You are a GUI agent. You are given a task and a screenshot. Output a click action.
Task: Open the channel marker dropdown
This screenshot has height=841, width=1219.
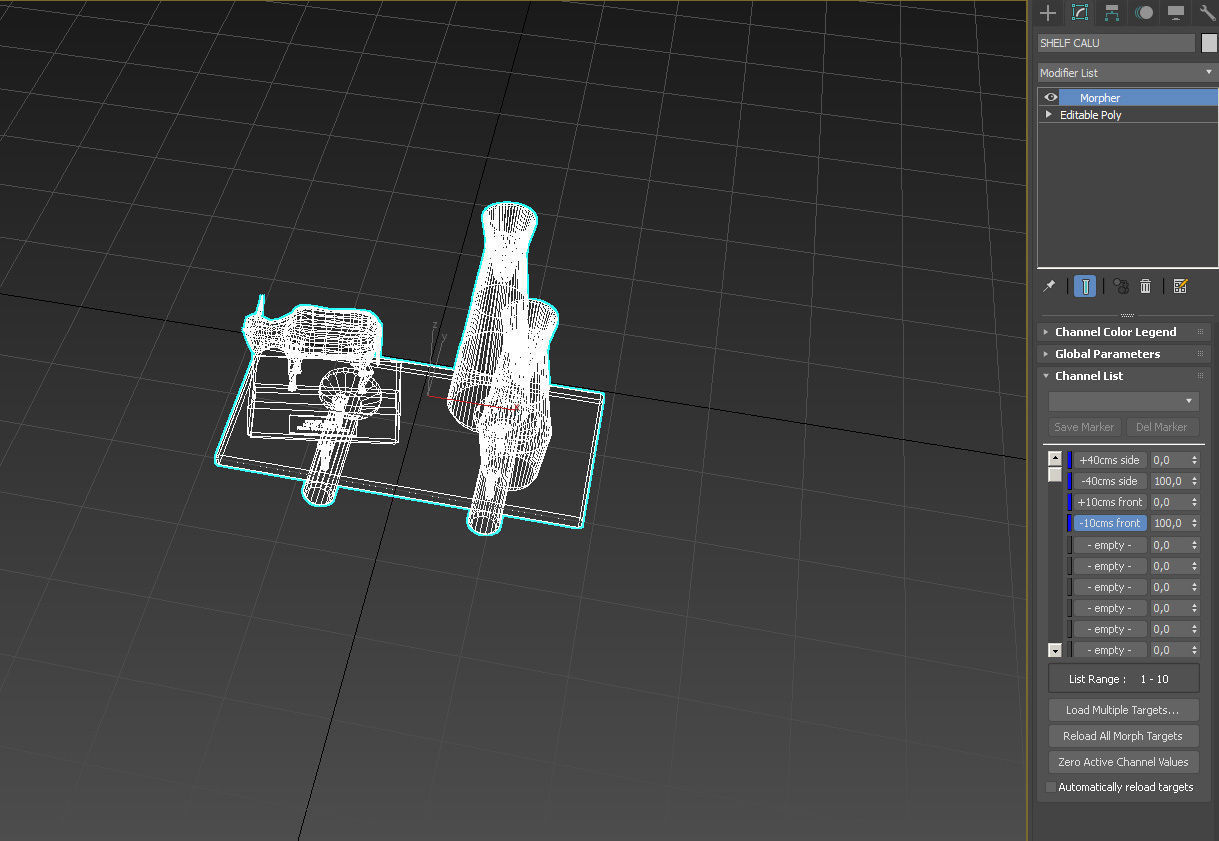(1124, 401)
